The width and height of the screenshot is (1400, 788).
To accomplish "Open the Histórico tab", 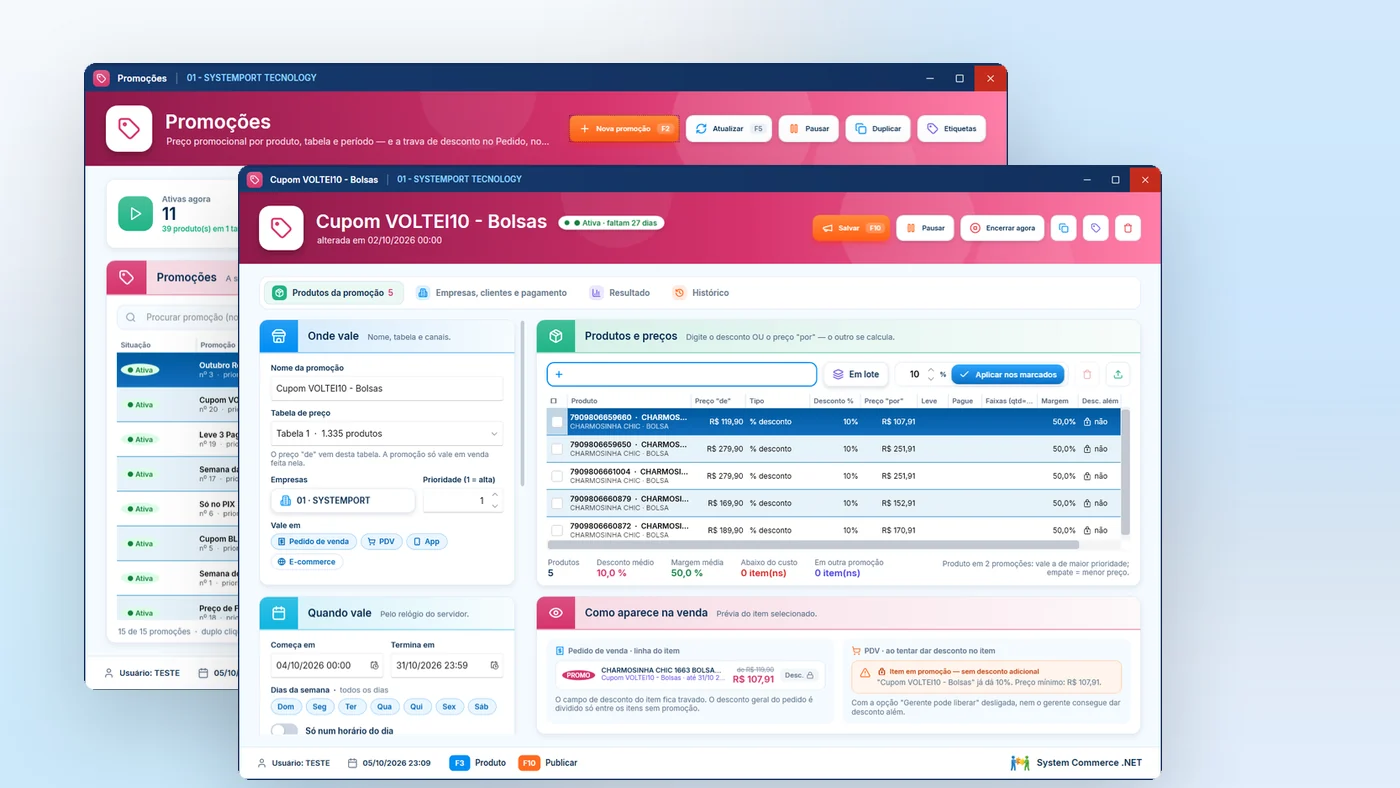I will click(701, 293).
